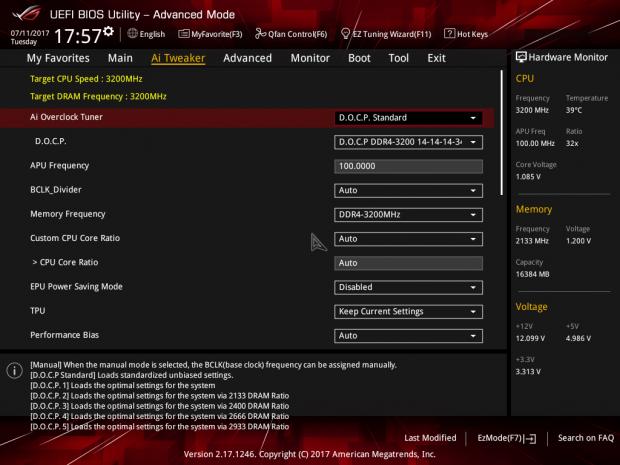This screenshot has height=465, width=620.
Task: Click the Hardware Monitor panel icon
Action: point(520,58)
